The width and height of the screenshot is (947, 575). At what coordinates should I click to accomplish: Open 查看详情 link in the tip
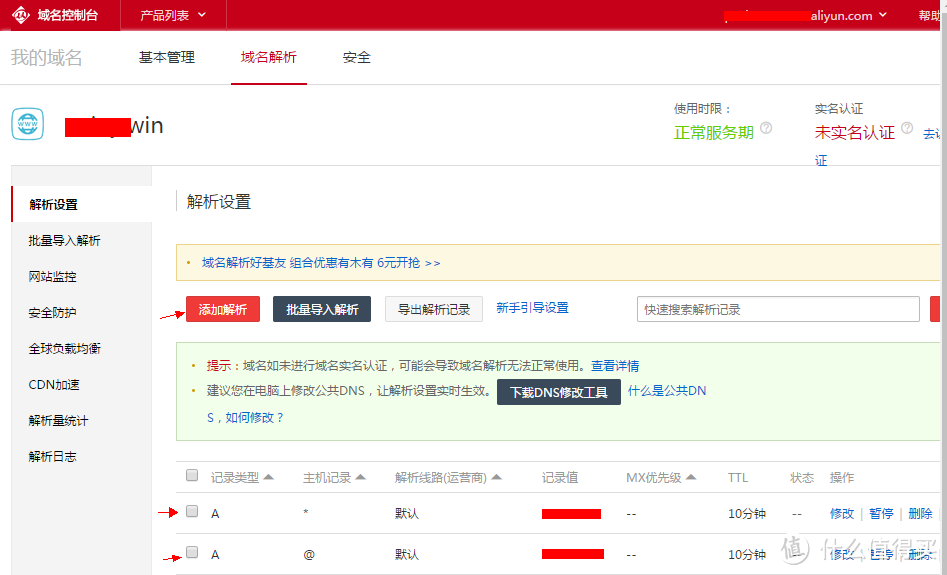point(615,365)
